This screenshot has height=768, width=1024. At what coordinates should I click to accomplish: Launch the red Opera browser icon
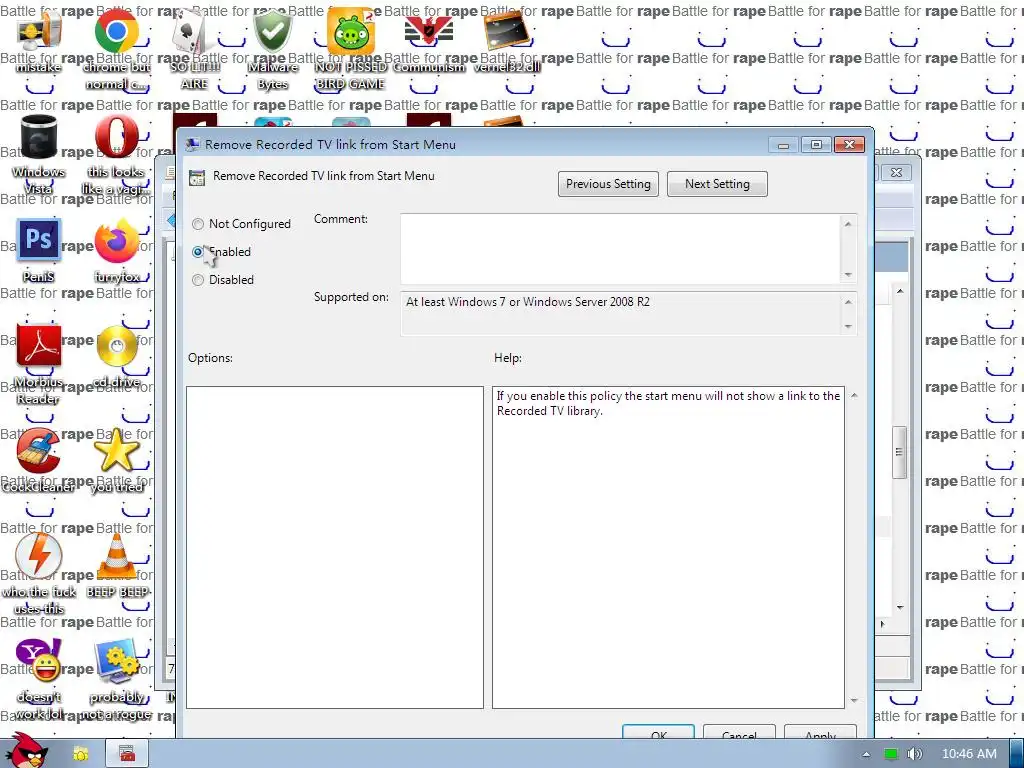(x=116, y=137)
